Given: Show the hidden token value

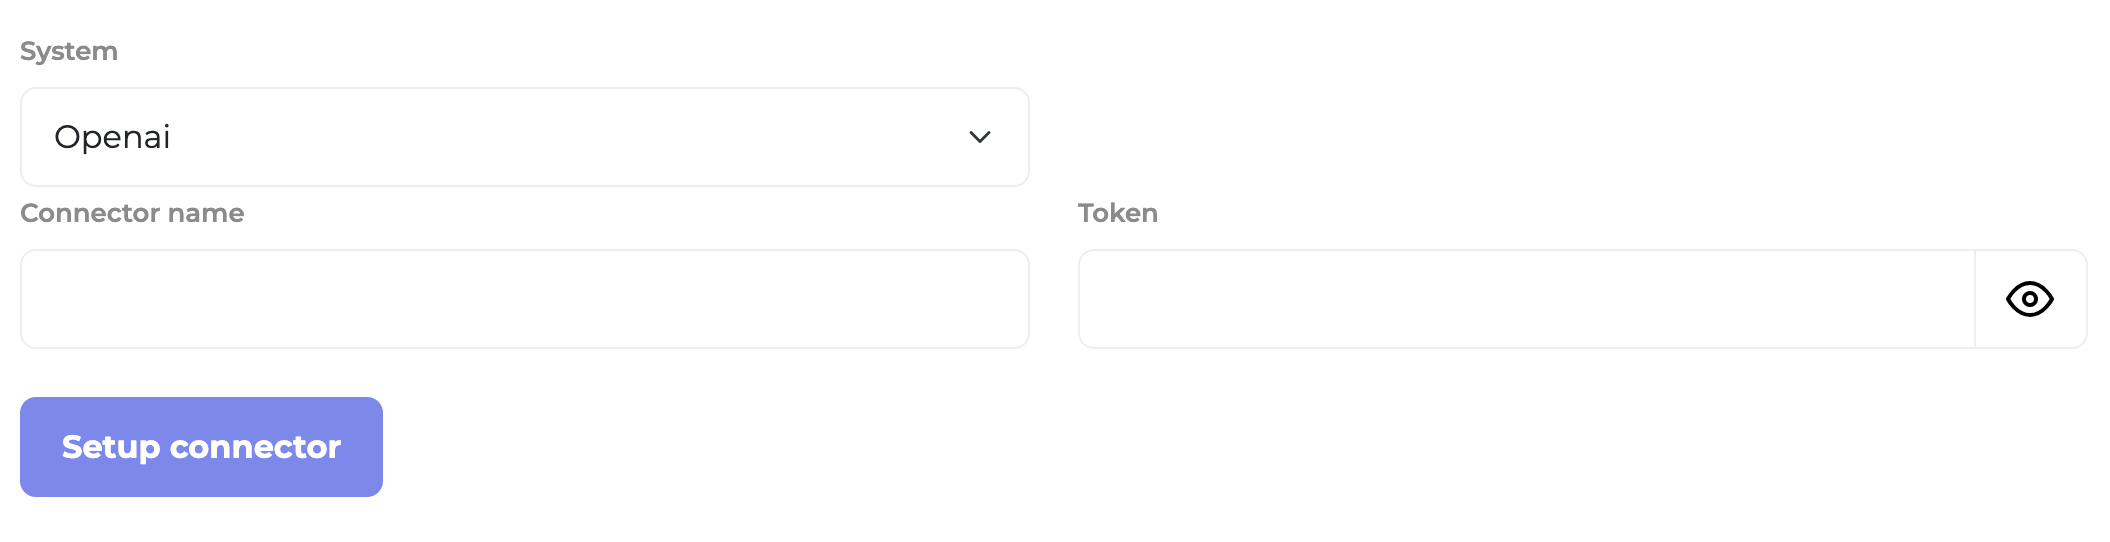Looking at the screenshot, I should [x=2029, y=299].
